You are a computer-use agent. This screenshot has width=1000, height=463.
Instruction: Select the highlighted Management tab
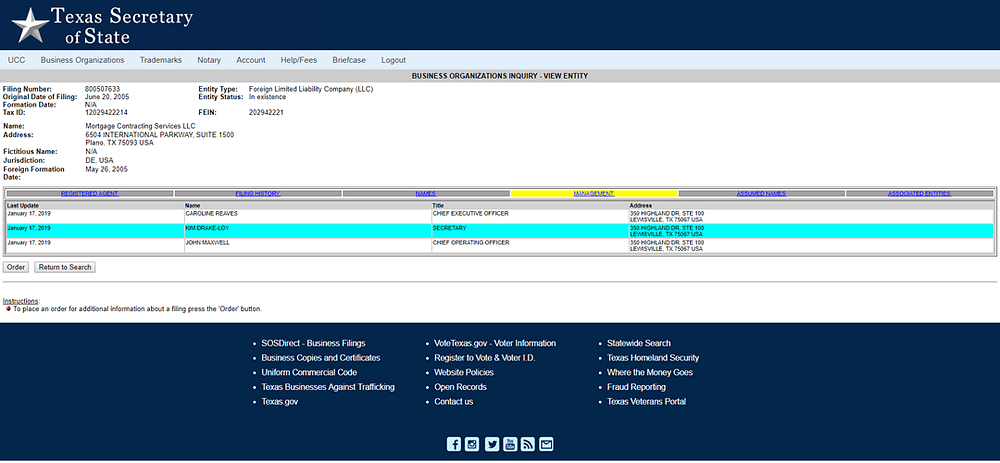pos(594,193)
